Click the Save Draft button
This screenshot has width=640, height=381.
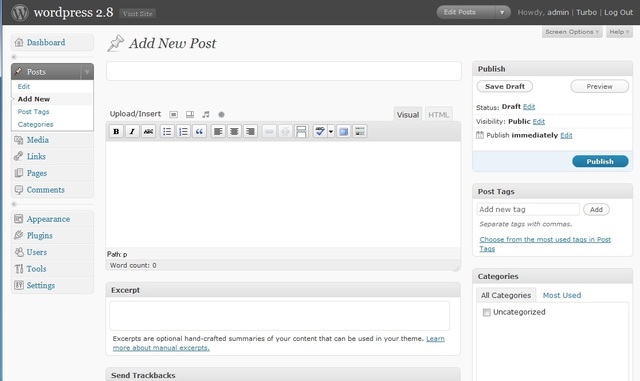(x=504, y=87)
